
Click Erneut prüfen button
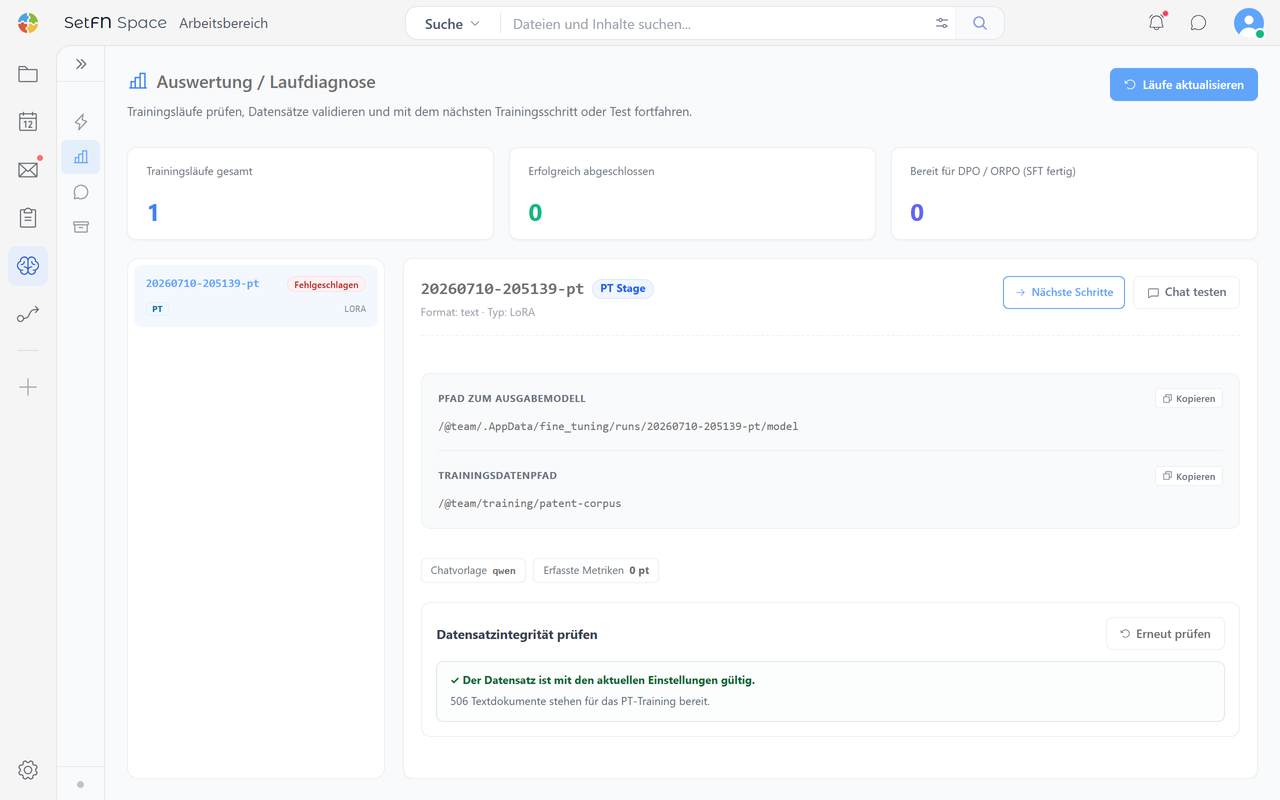(x=1165, y=634)
